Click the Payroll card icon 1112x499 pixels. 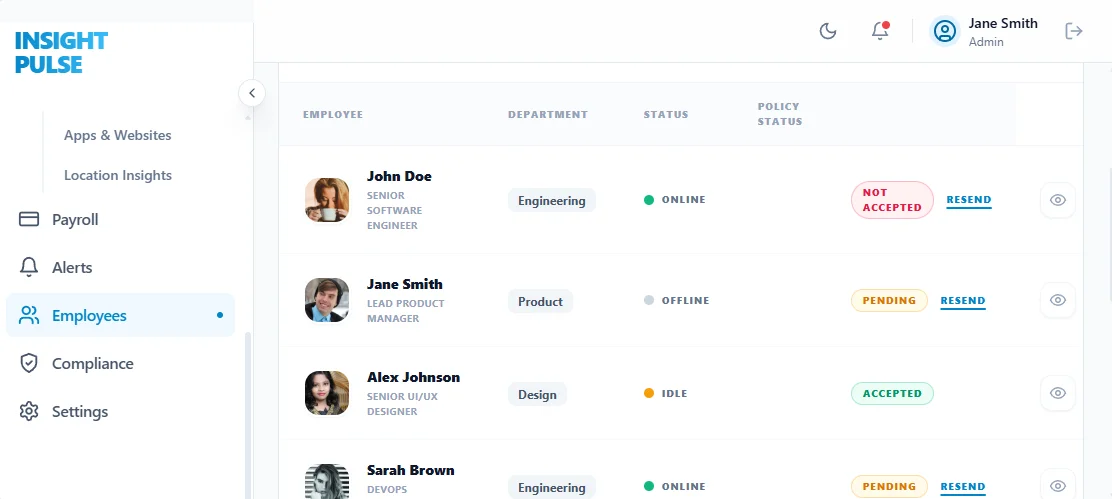pyautogui.click(x=29, y=220)
